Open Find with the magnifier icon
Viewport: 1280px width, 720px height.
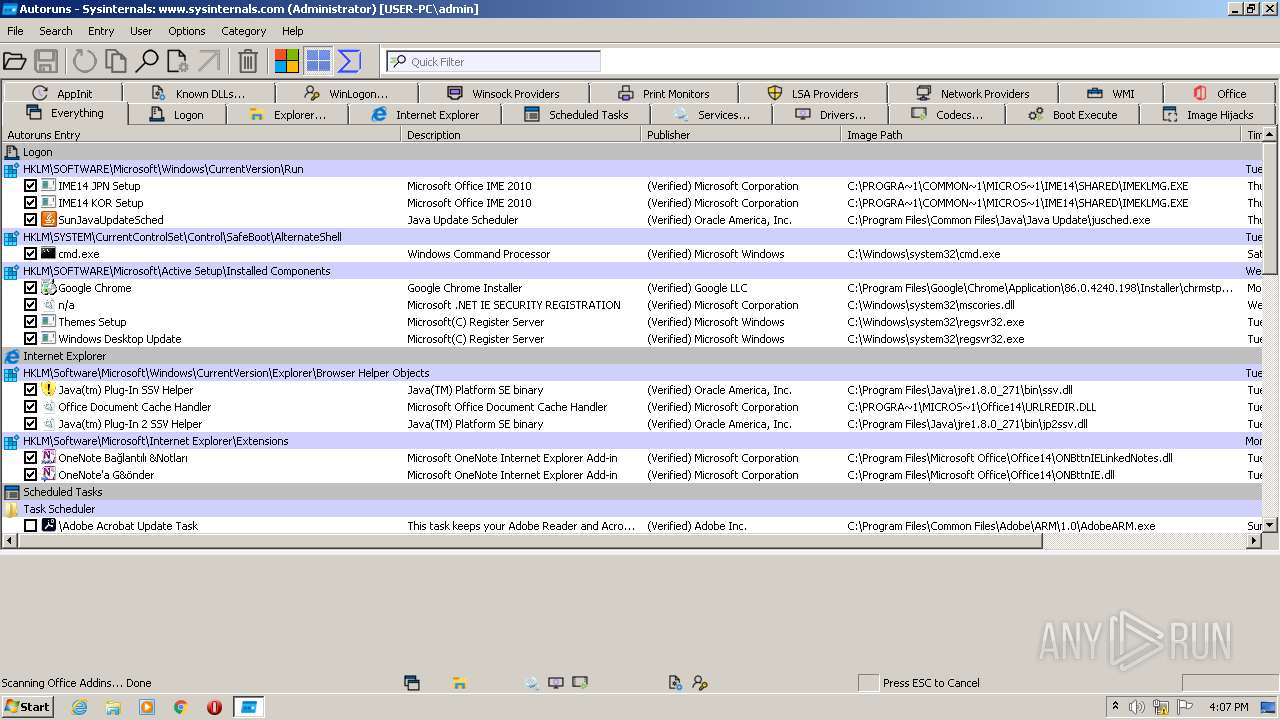click(x=147, y=62)
